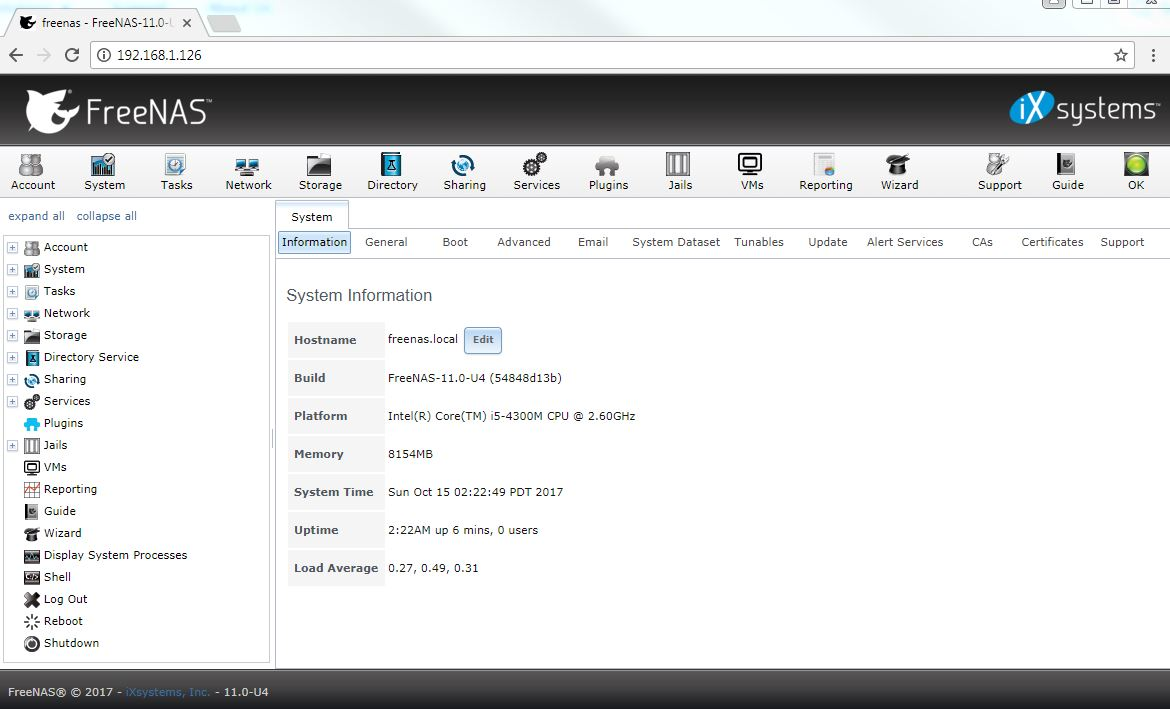The height and width of the screenshot is (709, 1170).
Task: Select Display System Processes in the sidebar
Action: pos(115,555)
